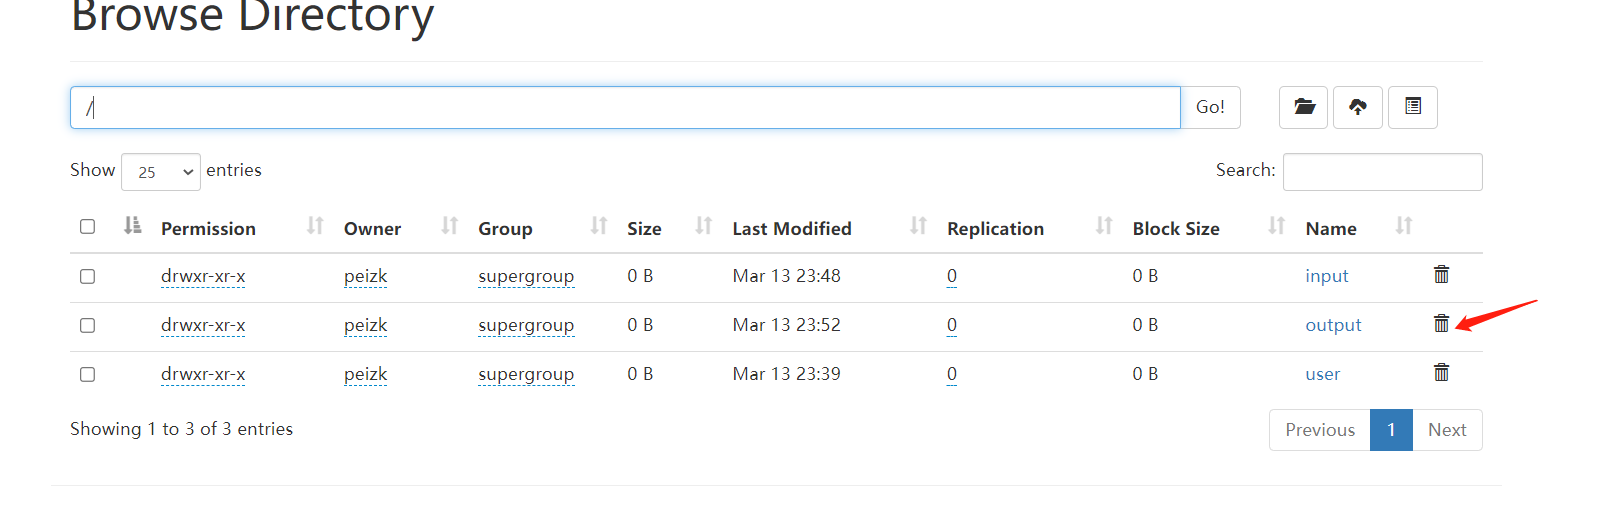
Task: Click the Next pagination button
Action: tap(1446, 430)
